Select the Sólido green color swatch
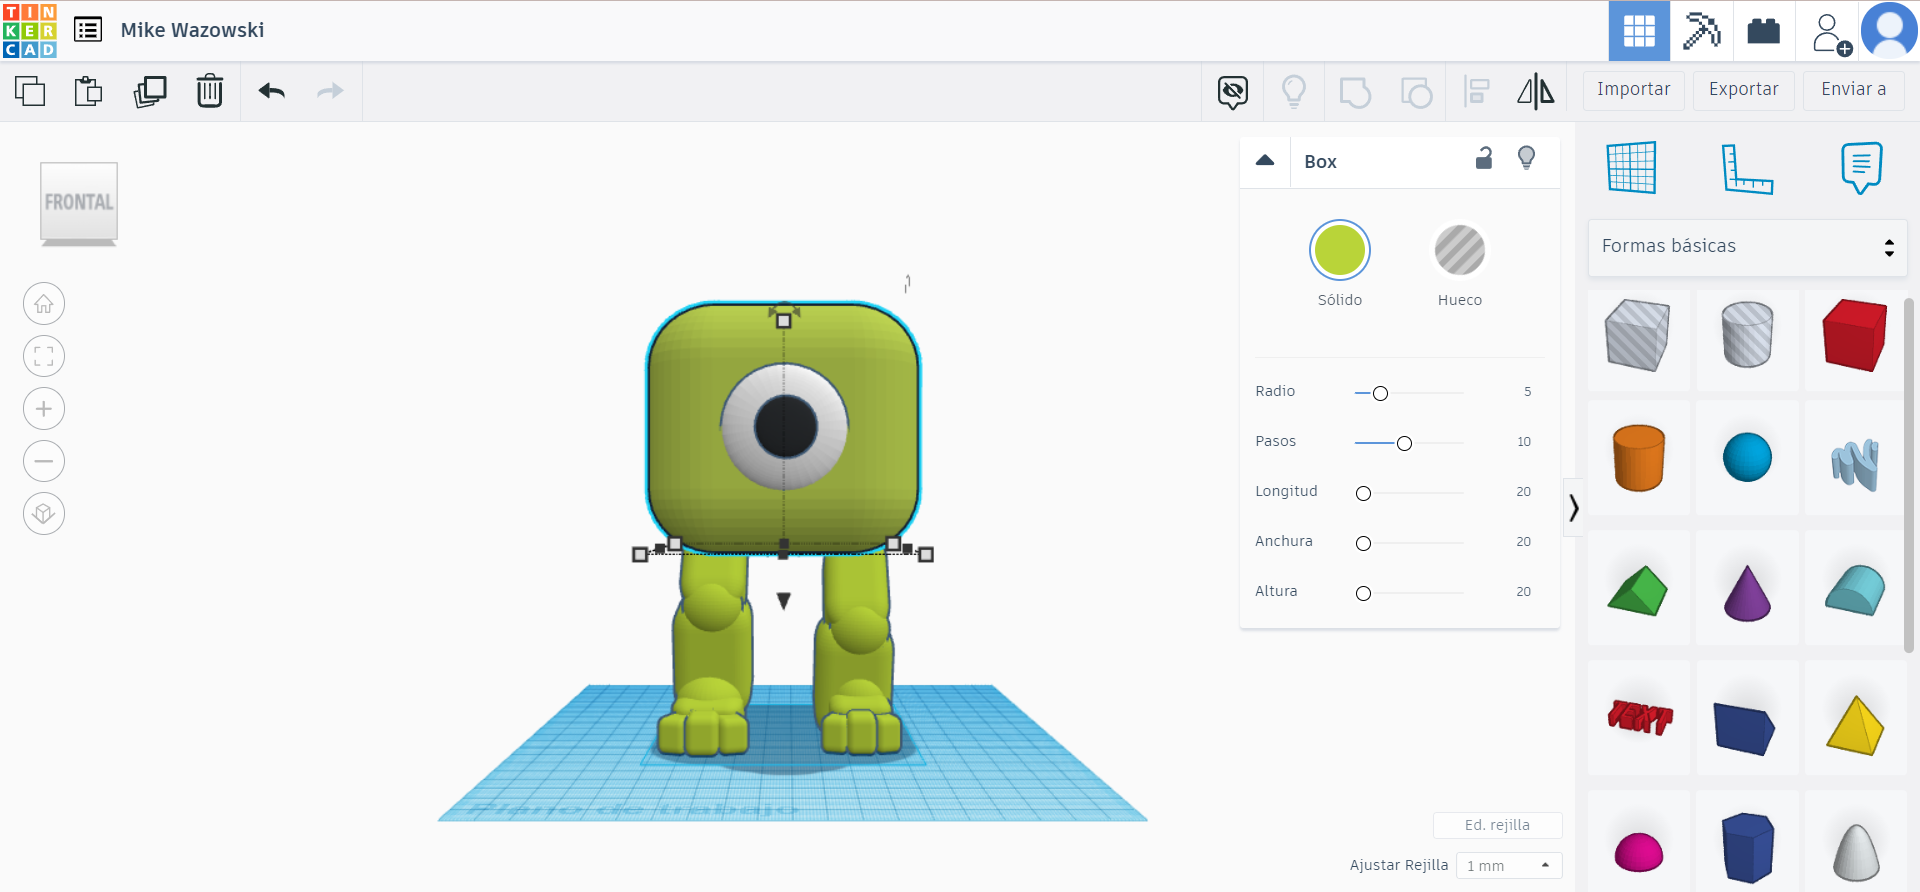The width and height of the screenshot is (1920, 892). tap(1340, 250)
